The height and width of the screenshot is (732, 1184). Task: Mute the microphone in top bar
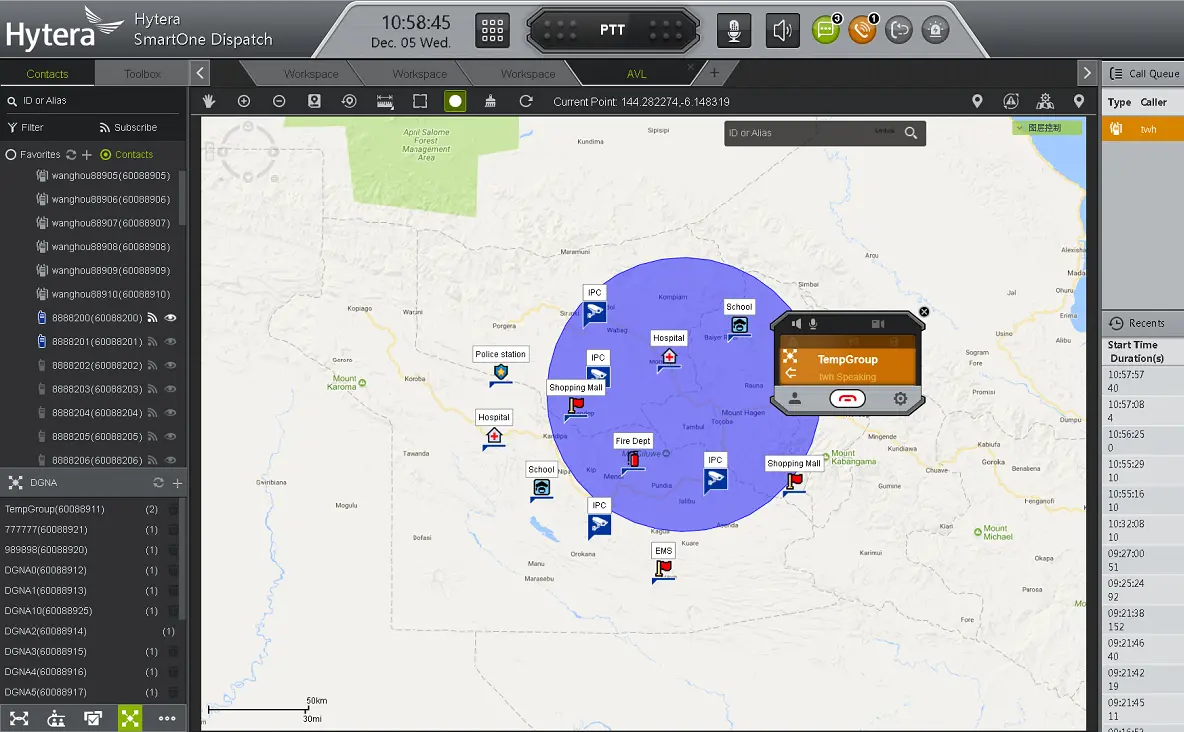(x=735, y=30)
